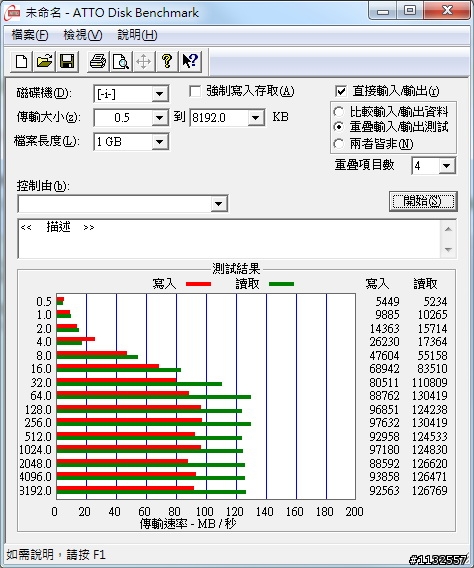This screenshot has width=474, height=568.
Task: Click the 傳輸速率 - MB / 秒 axis label
Action: [x=188, y=524]
